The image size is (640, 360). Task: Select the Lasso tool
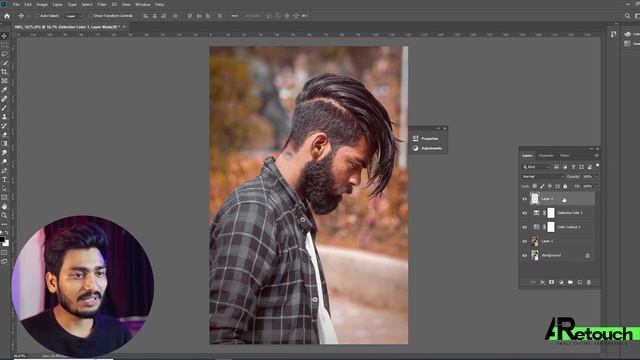click(x=4, y=54)
